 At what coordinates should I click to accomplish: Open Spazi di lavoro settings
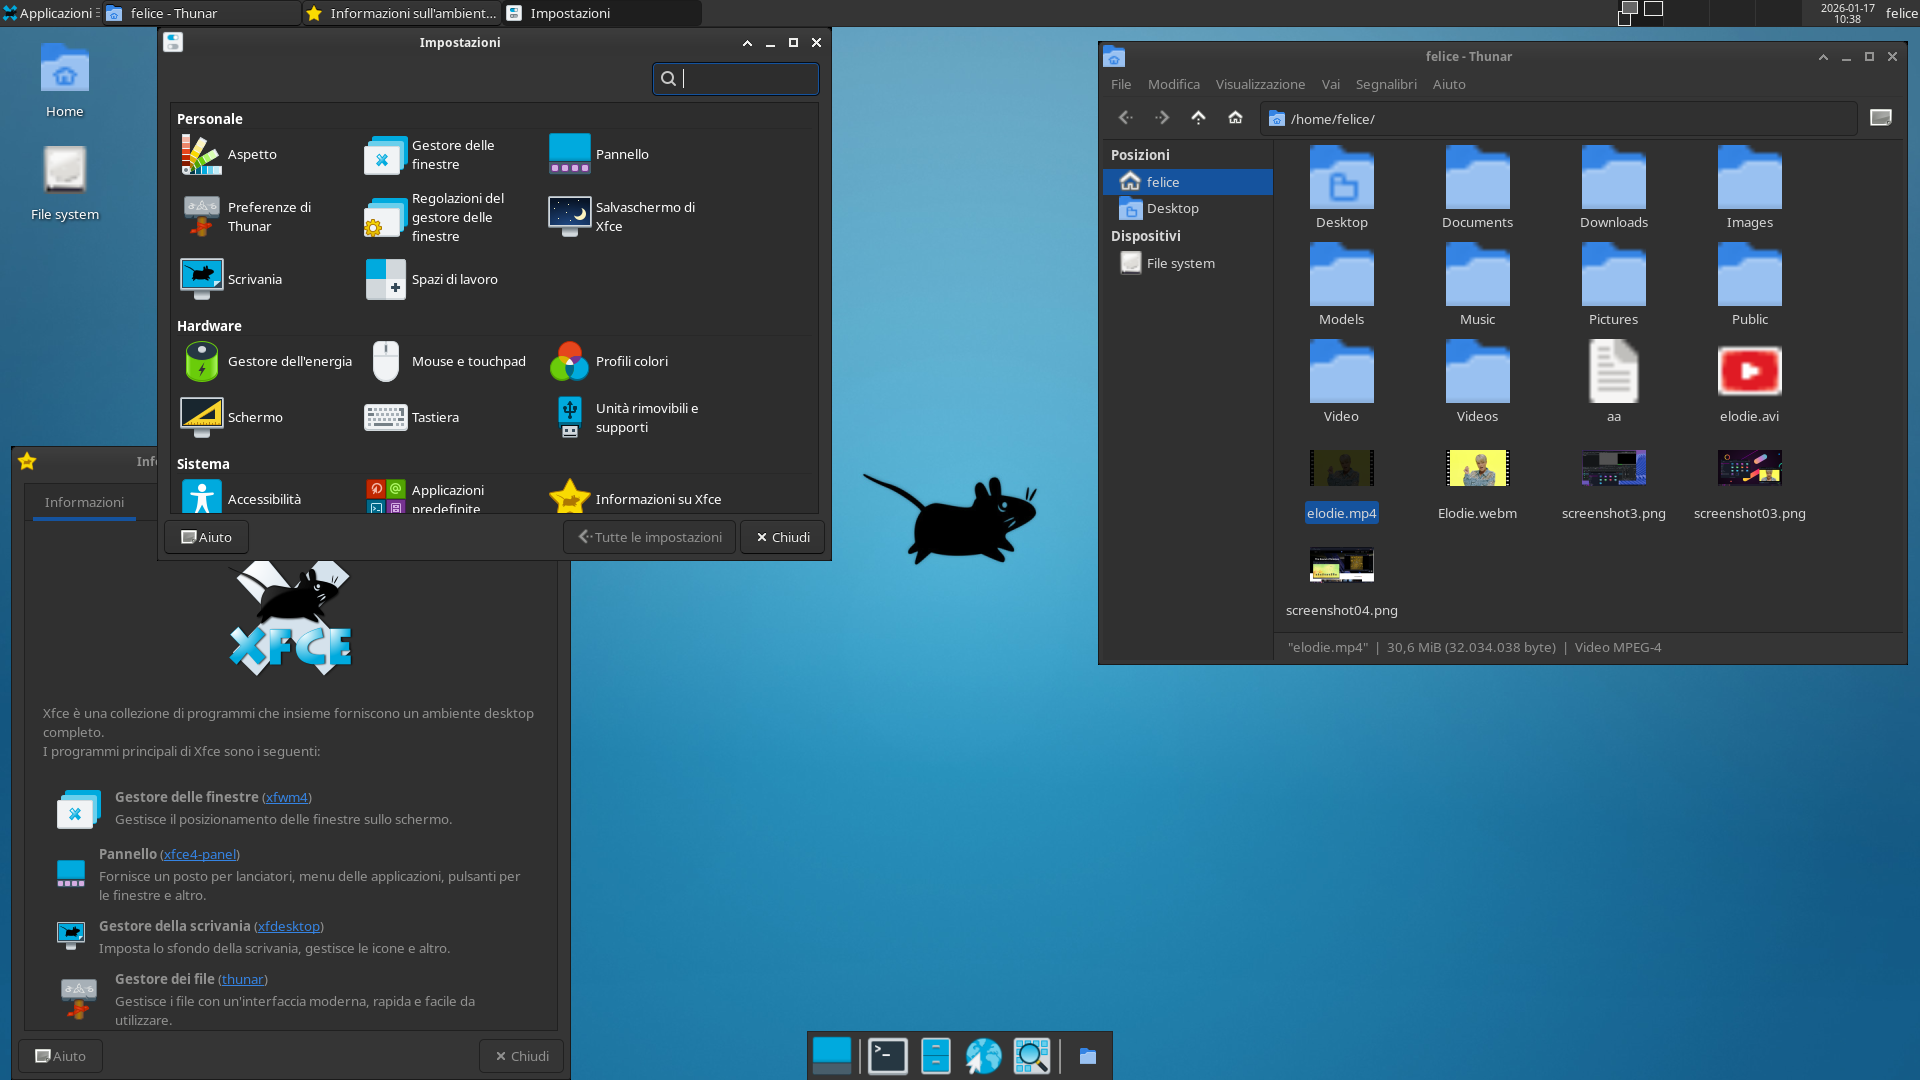pyautogui.click(x=431, y=280)
